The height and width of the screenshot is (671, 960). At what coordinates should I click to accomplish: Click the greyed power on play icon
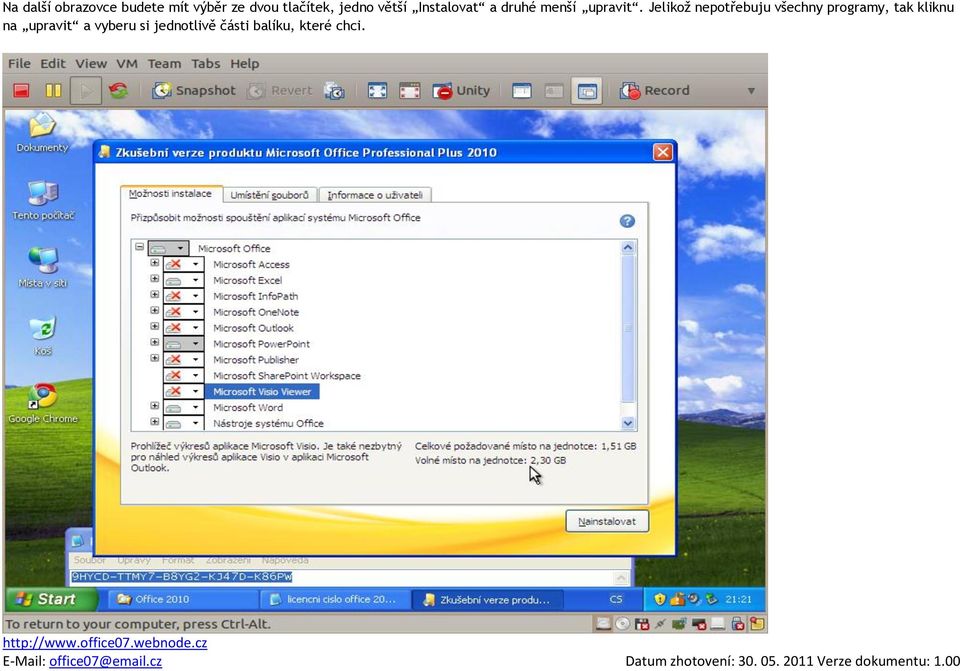pos(86,91)
